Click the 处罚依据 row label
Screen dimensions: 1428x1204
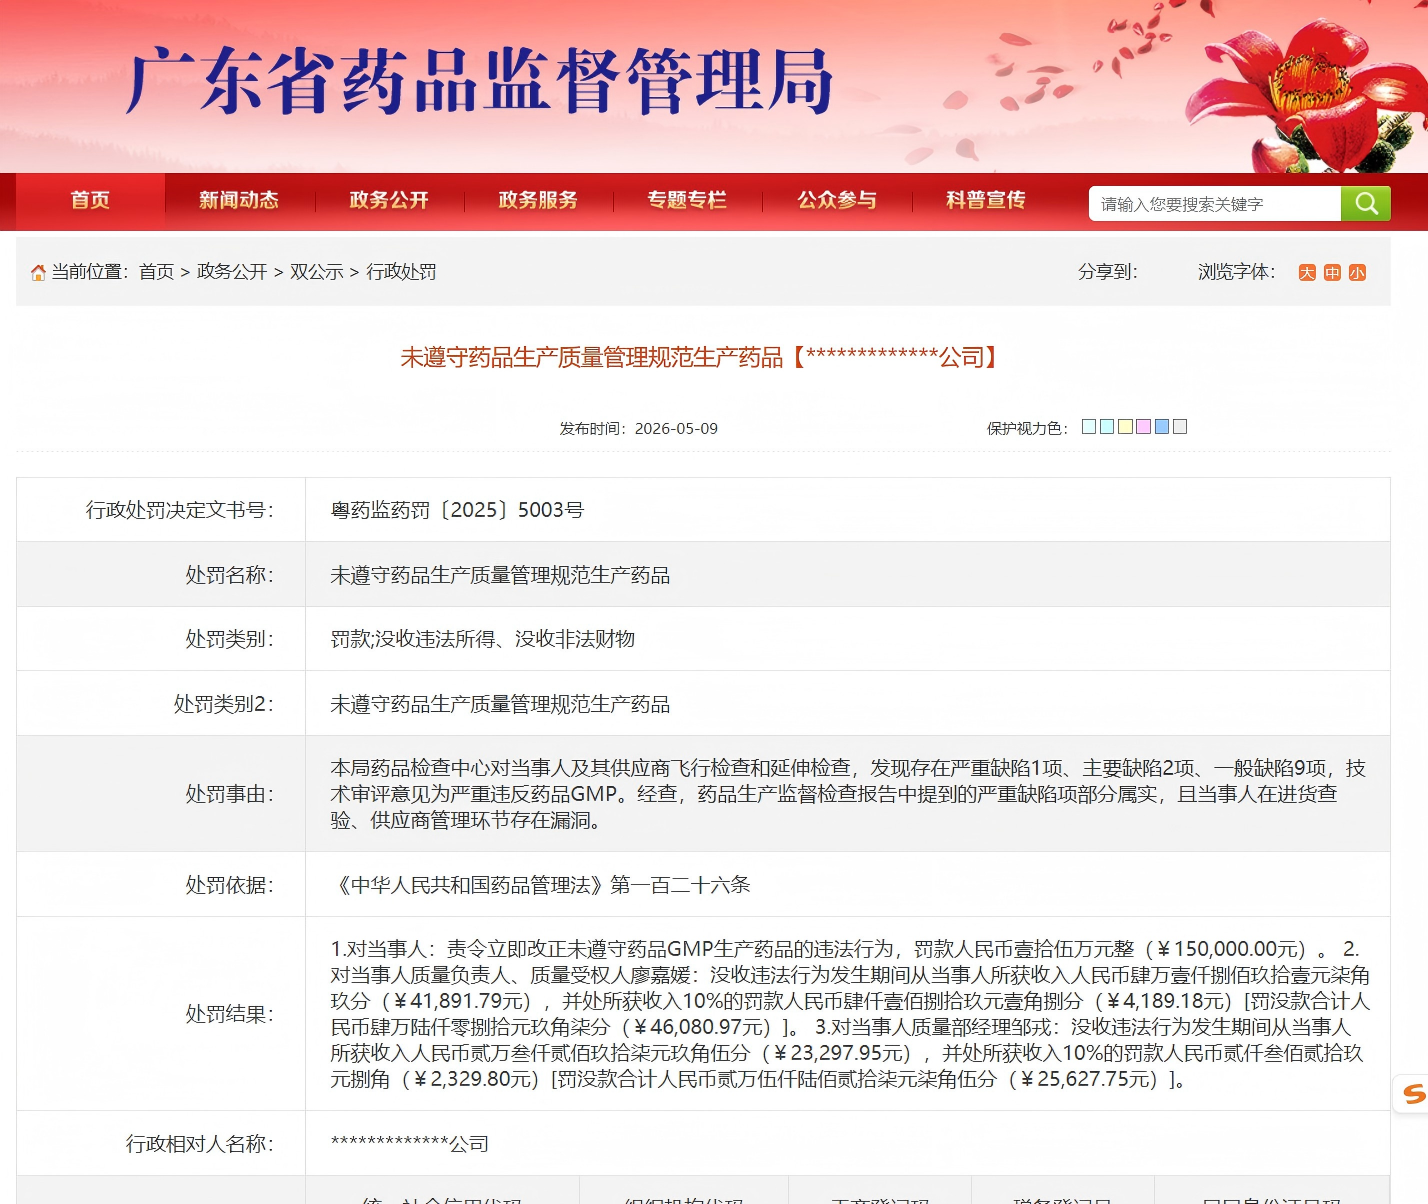click(x=229, y=885)
